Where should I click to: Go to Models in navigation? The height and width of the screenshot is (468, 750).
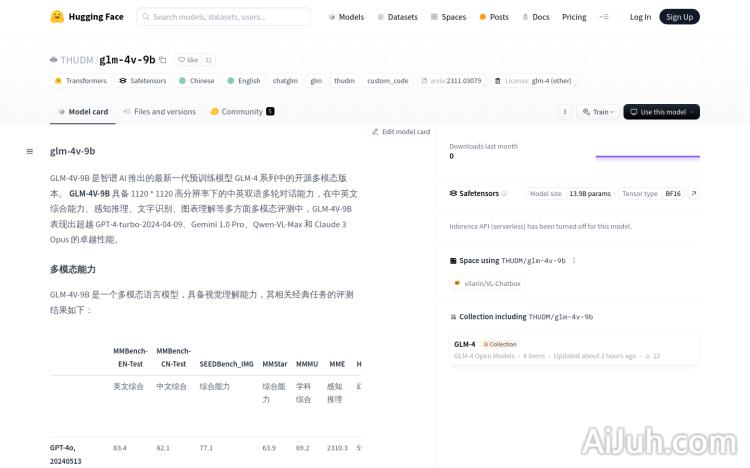pos(346,17)
